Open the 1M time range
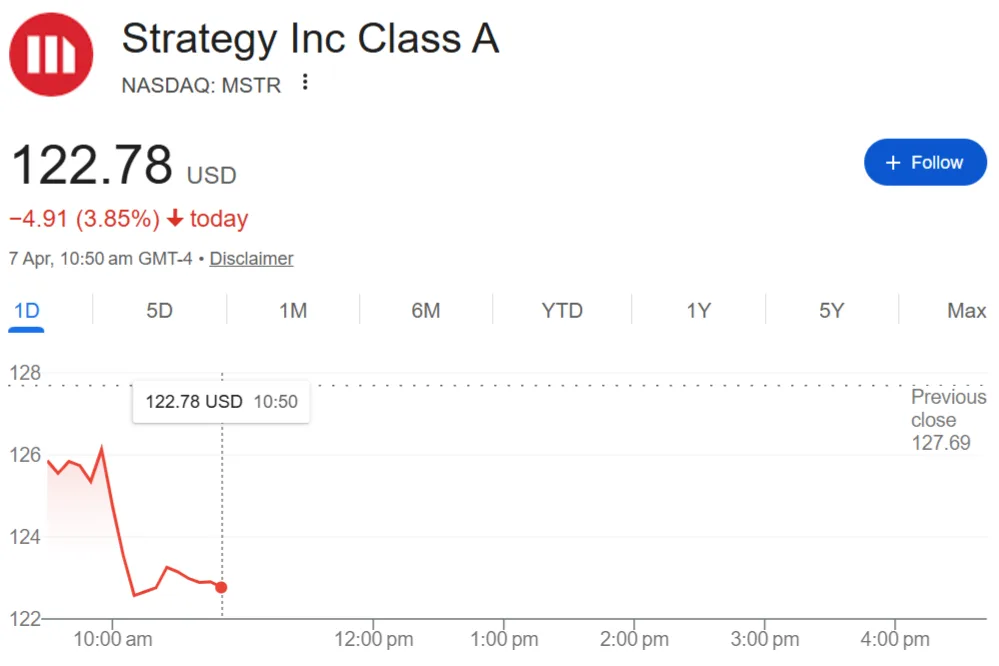999x666 pixels. click(293, 311)
